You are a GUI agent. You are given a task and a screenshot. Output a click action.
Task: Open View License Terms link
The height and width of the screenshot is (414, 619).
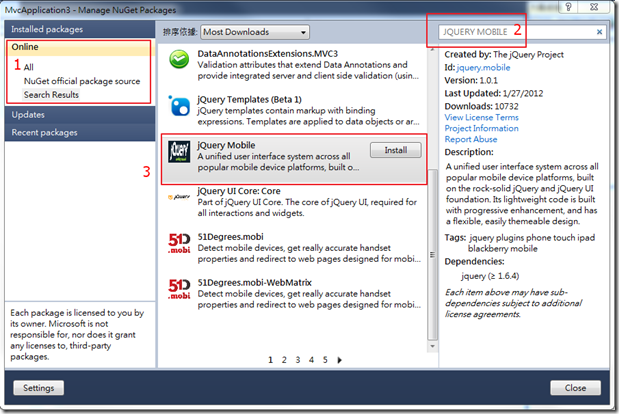481,117
